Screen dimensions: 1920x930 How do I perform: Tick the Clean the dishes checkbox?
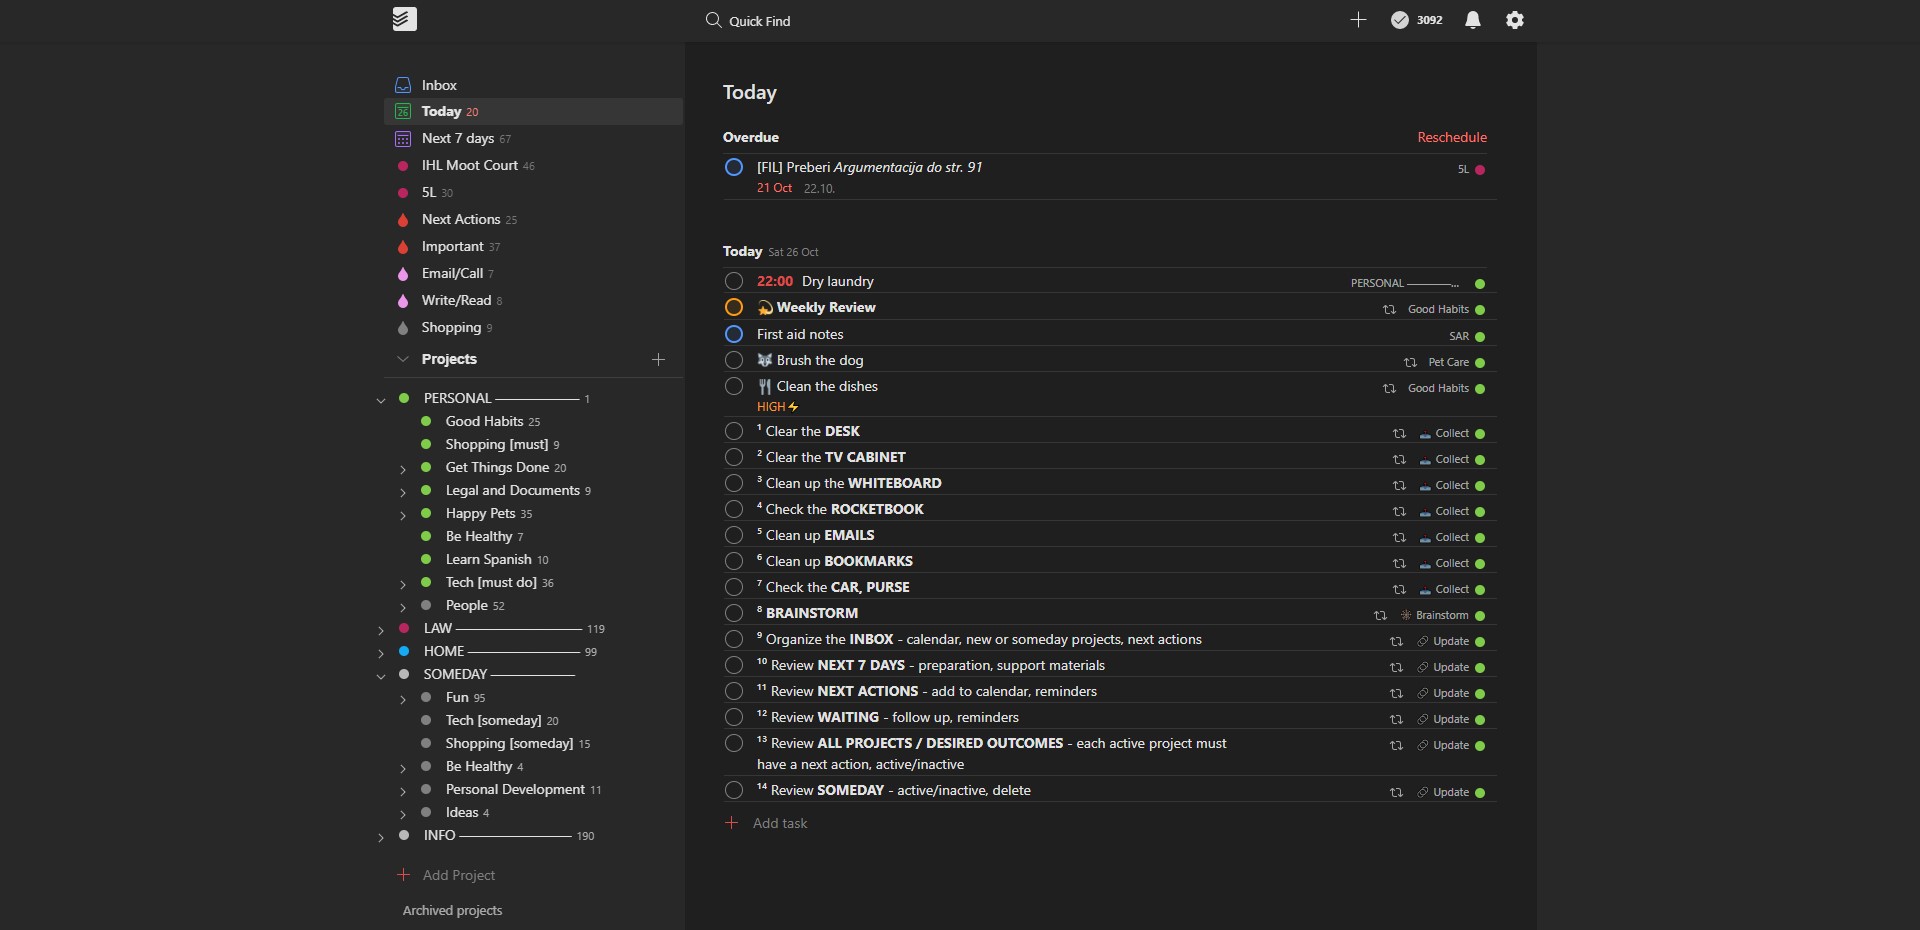tap(734, 386)
